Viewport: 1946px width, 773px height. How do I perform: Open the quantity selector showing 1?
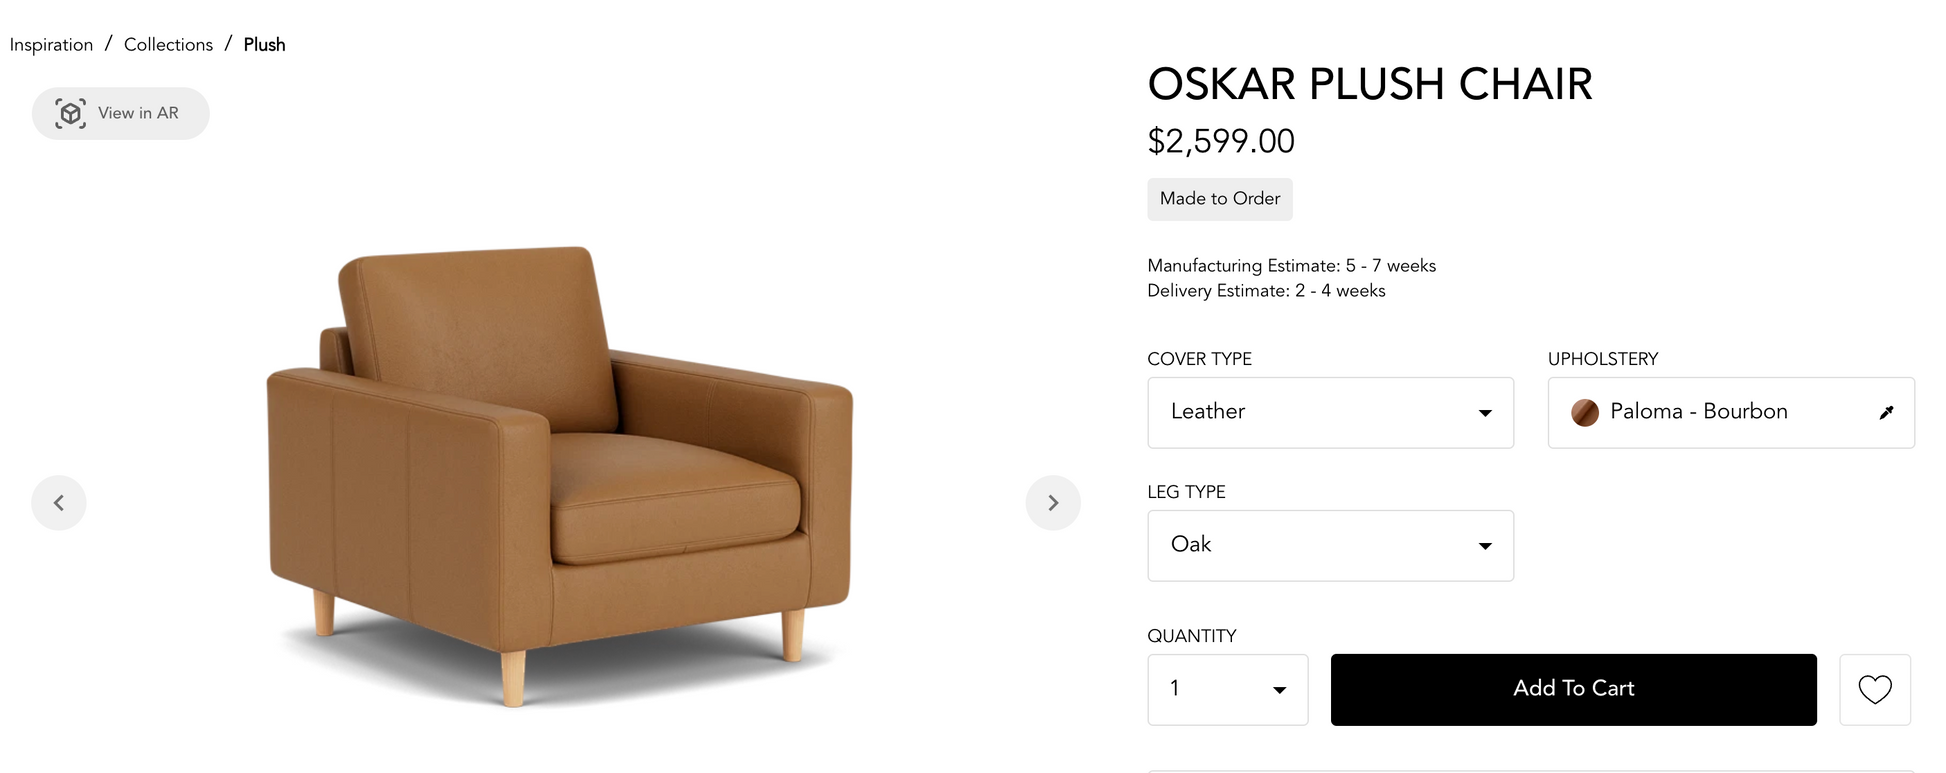point(1227,689)
